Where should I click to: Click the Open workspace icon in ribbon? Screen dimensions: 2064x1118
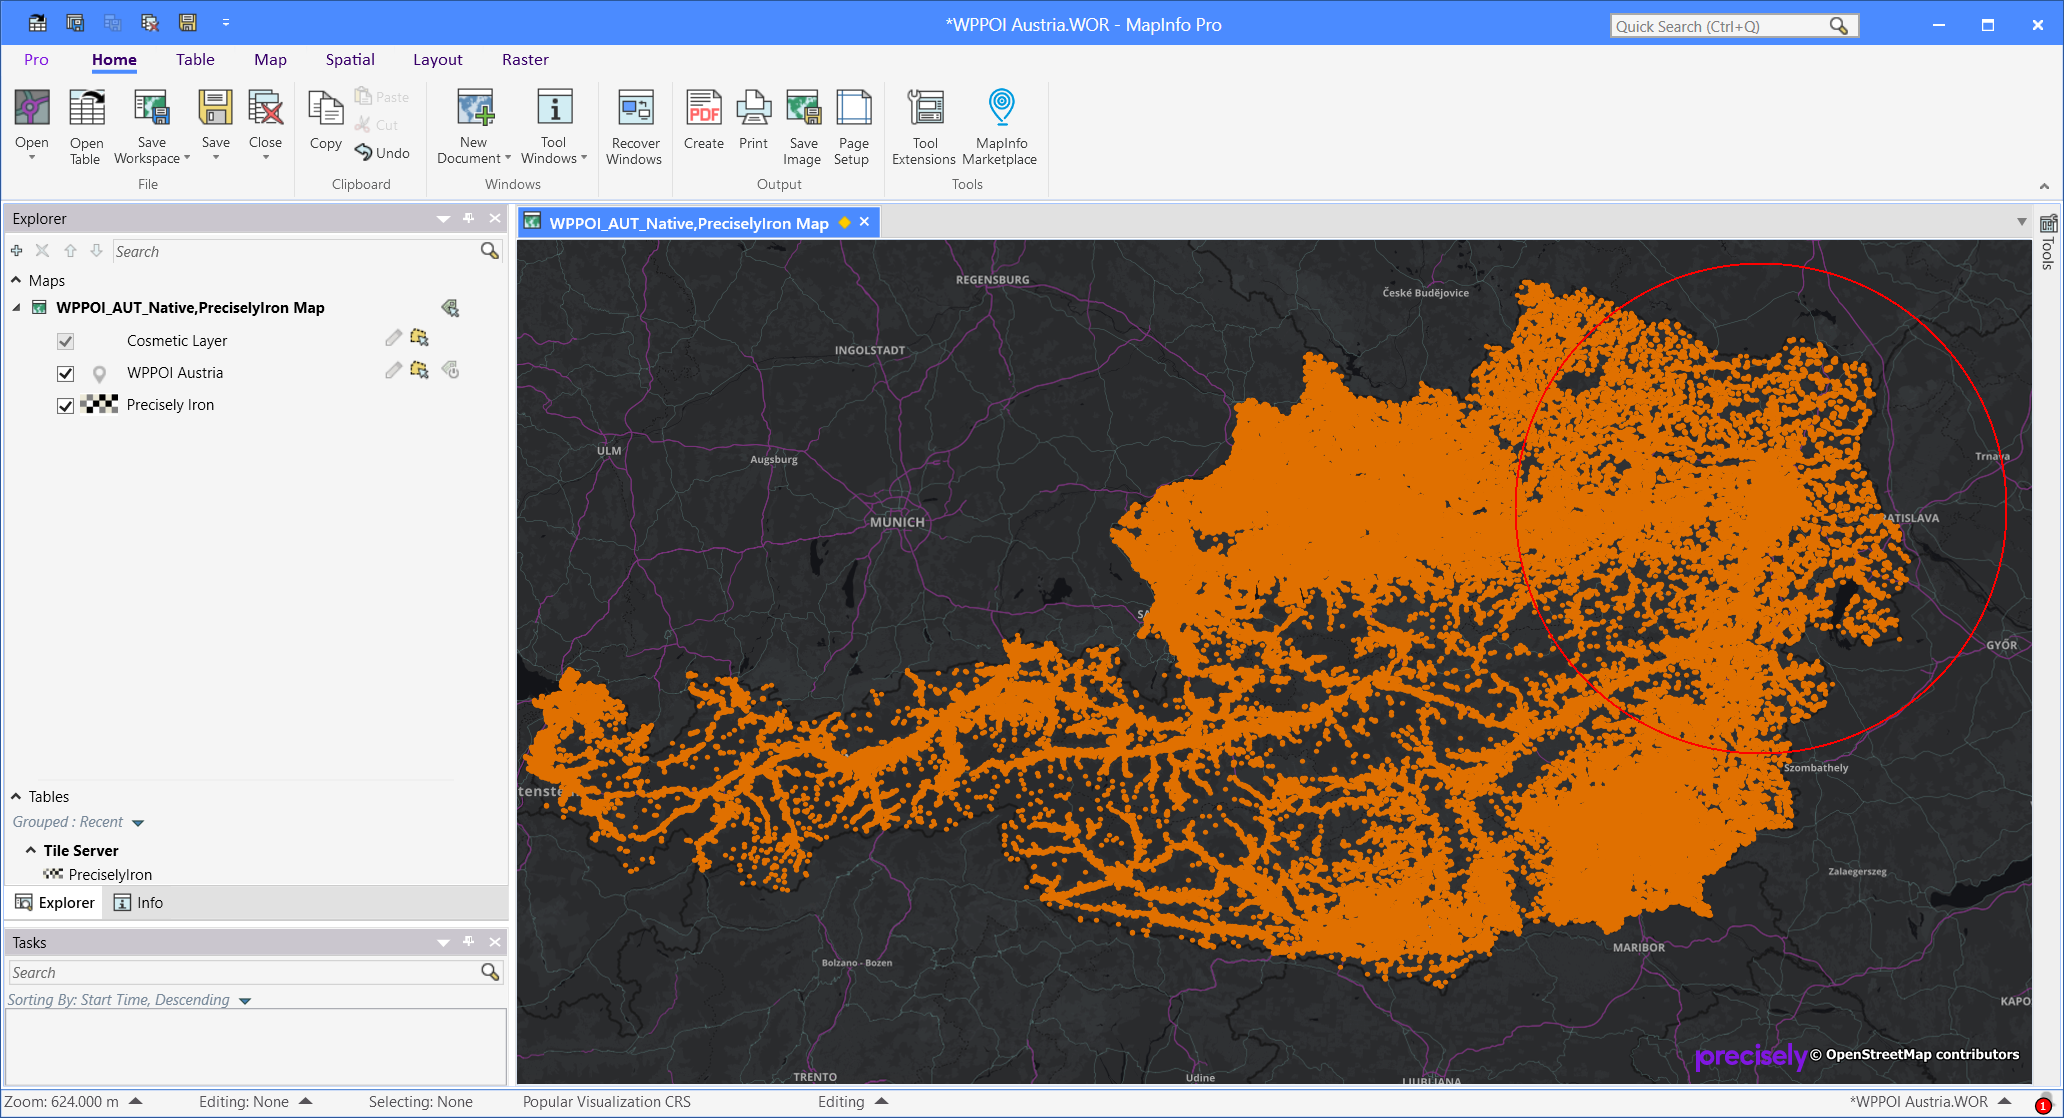32,108
